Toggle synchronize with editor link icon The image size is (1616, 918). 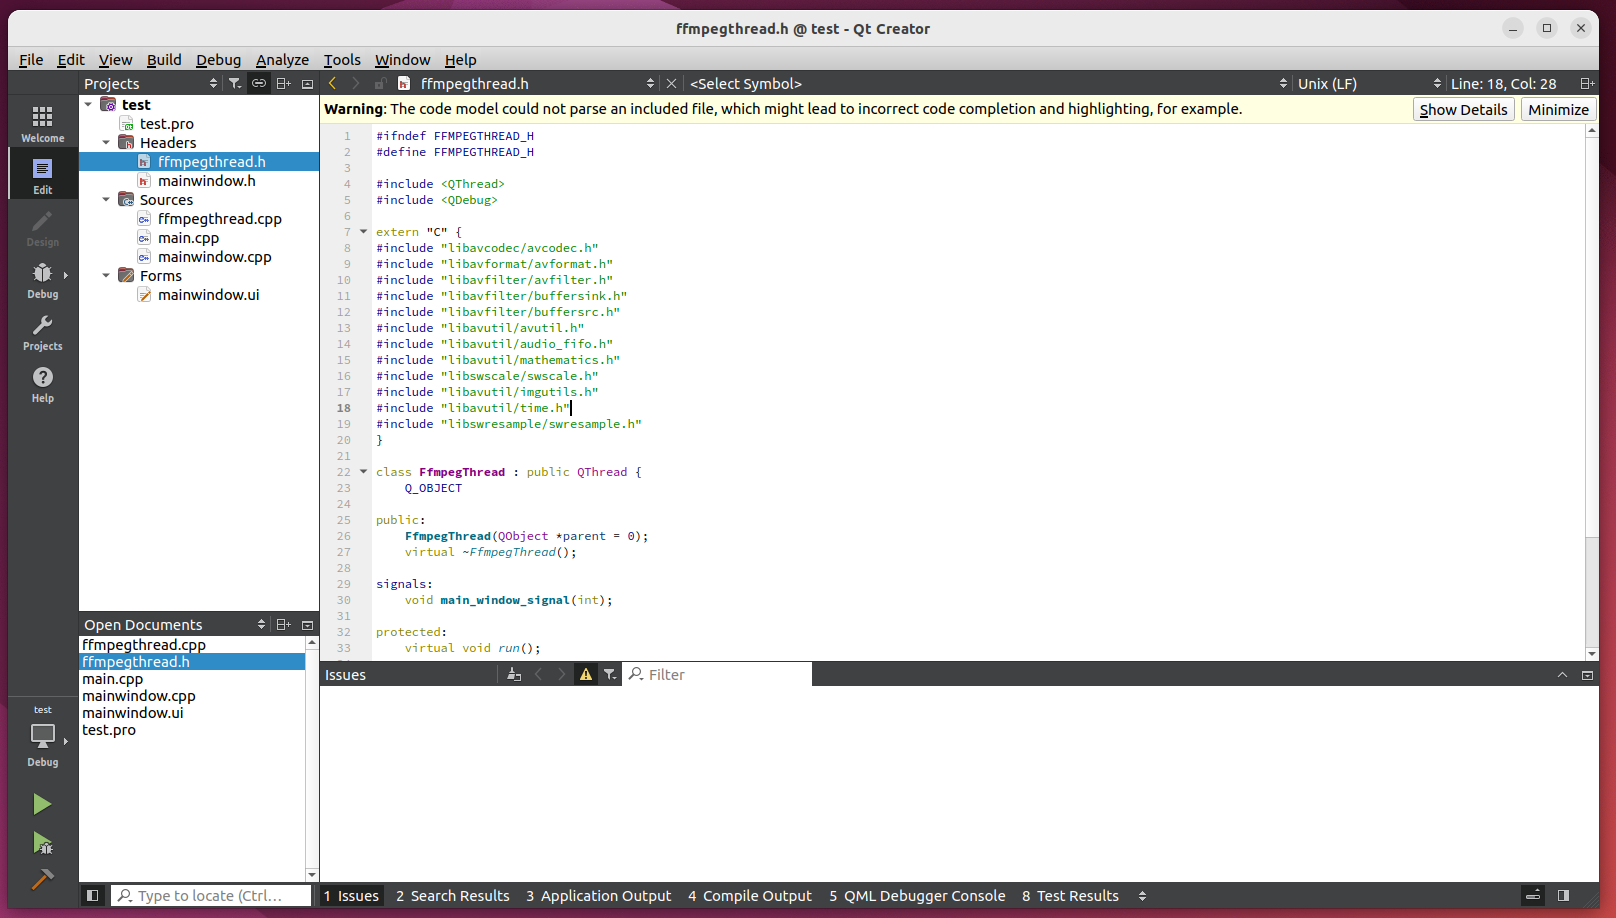(x=259, y=84)
